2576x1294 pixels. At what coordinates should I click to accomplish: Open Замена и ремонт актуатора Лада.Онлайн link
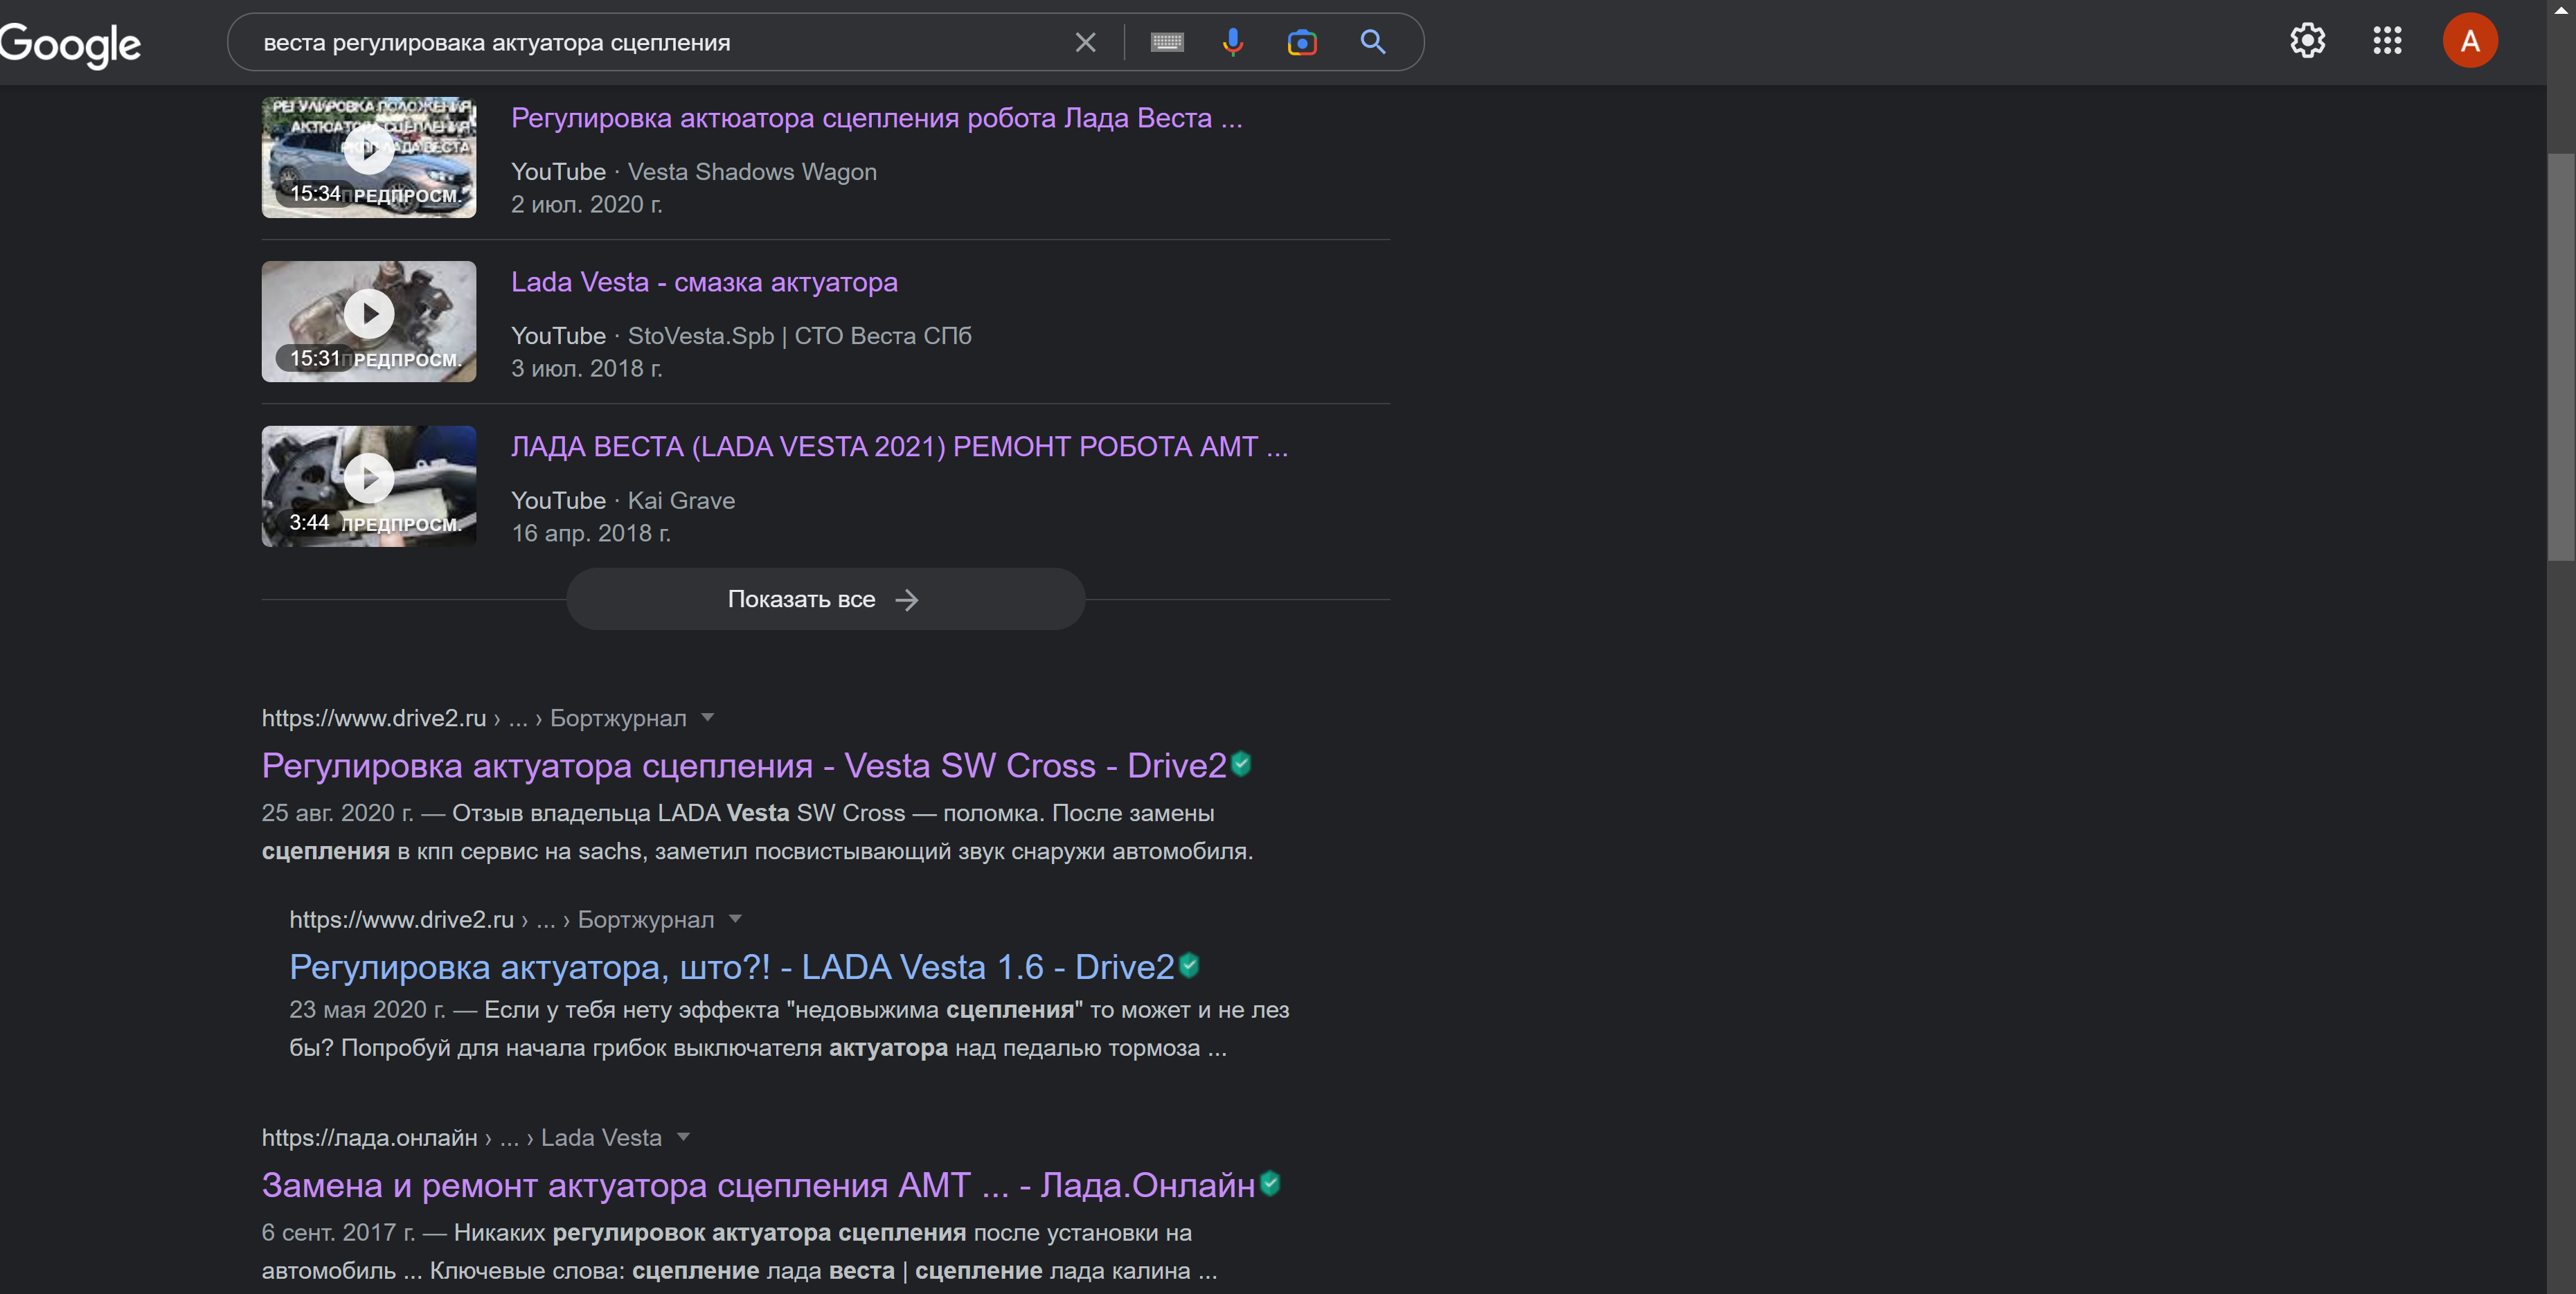coord(757,1184)
